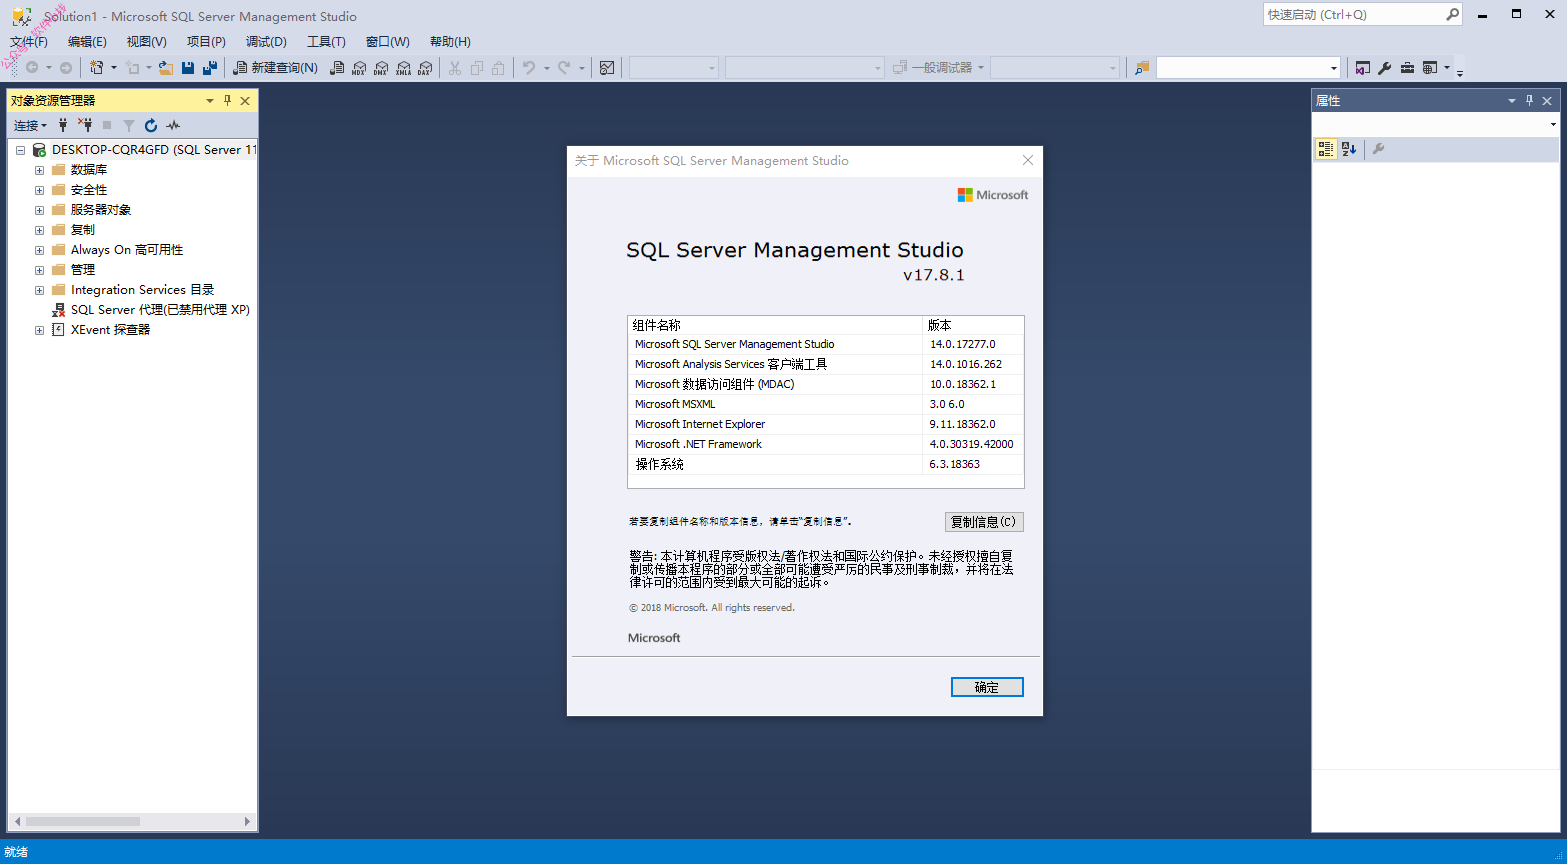Open the 窗口(W) menu

pos(388,41)
